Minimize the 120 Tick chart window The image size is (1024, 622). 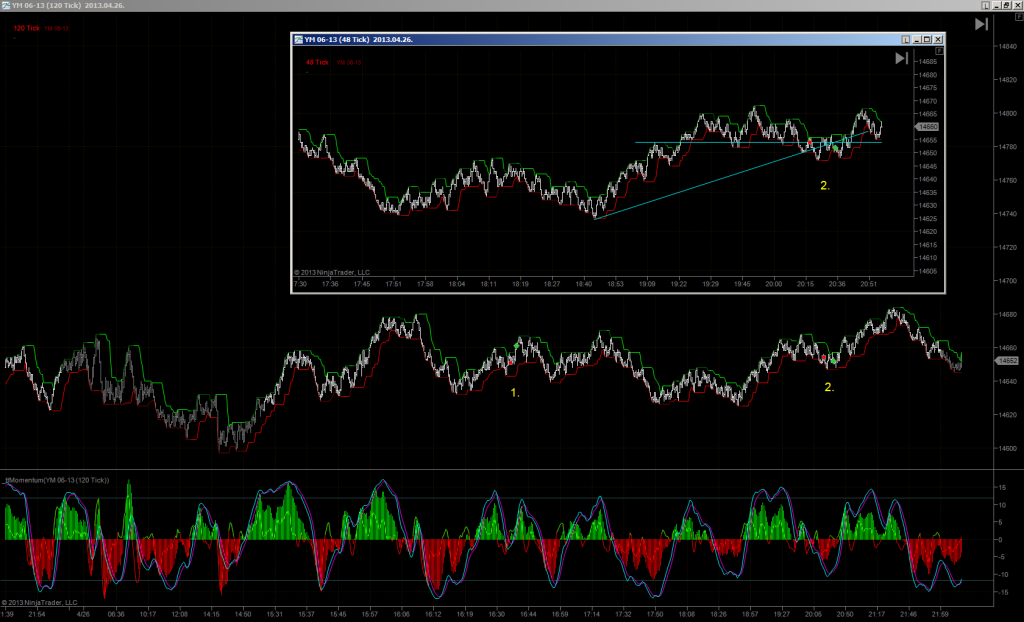pos(997,5)
